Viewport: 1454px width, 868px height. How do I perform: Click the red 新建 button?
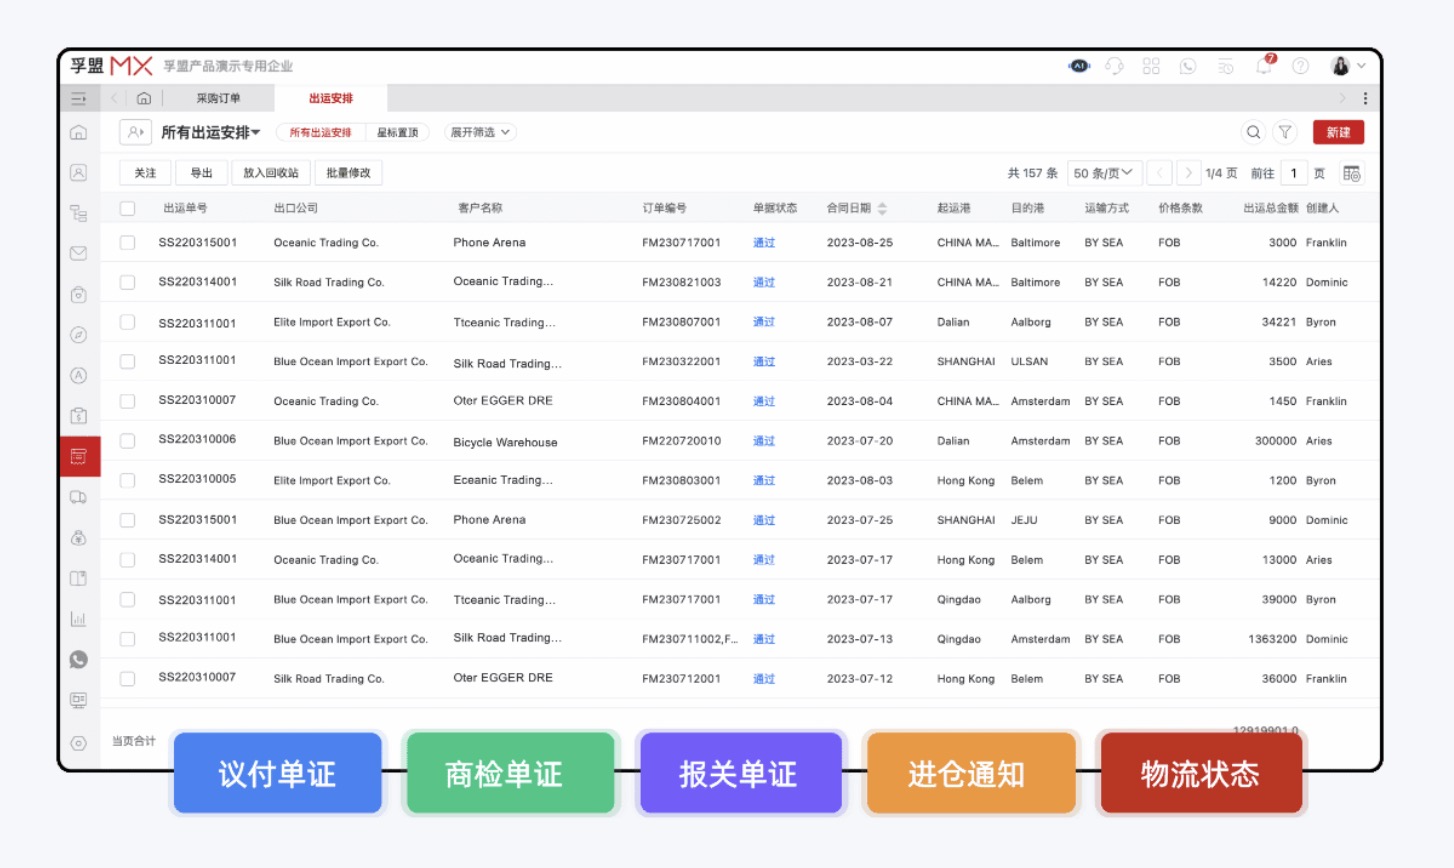(1338, 131)
